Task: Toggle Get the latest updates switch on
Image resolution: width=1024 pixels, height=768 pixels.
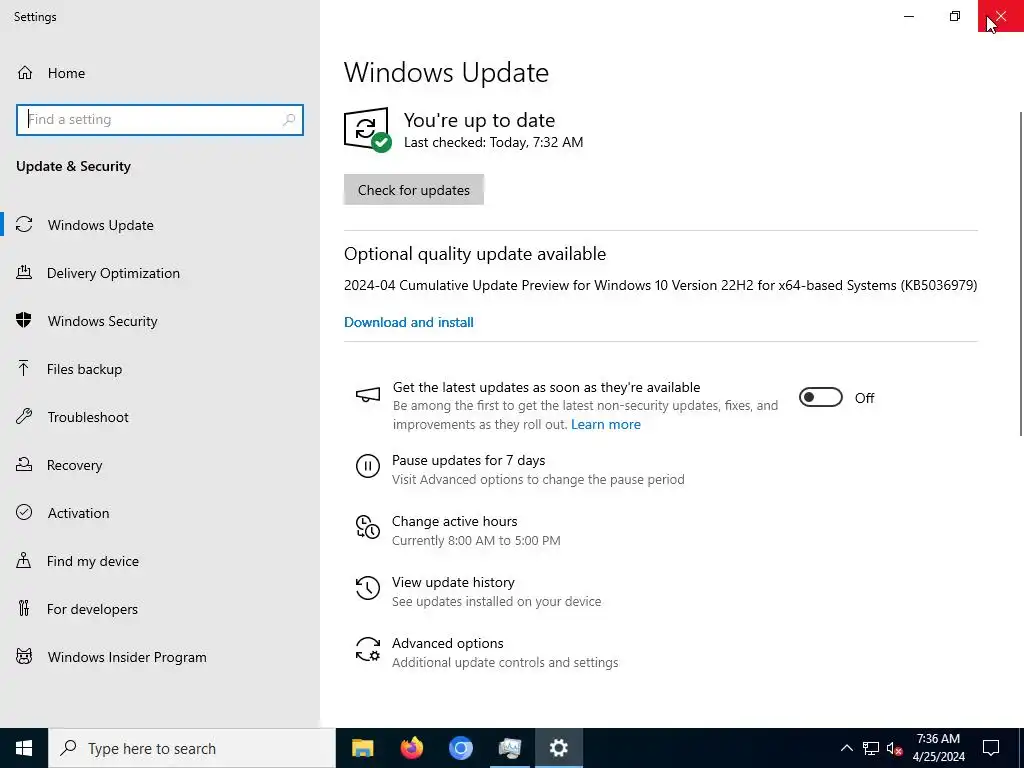Action: coord(821,397)
